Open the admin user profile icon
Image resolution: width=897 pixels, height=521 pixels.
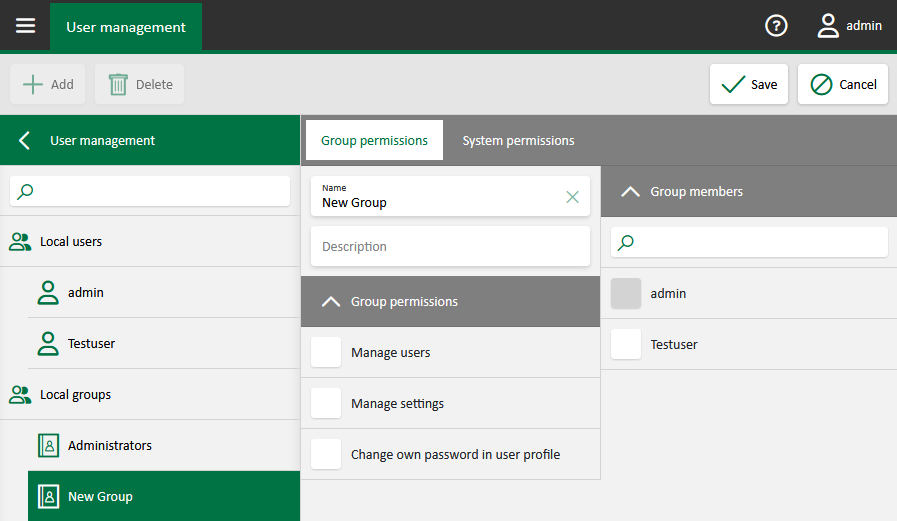828,26
